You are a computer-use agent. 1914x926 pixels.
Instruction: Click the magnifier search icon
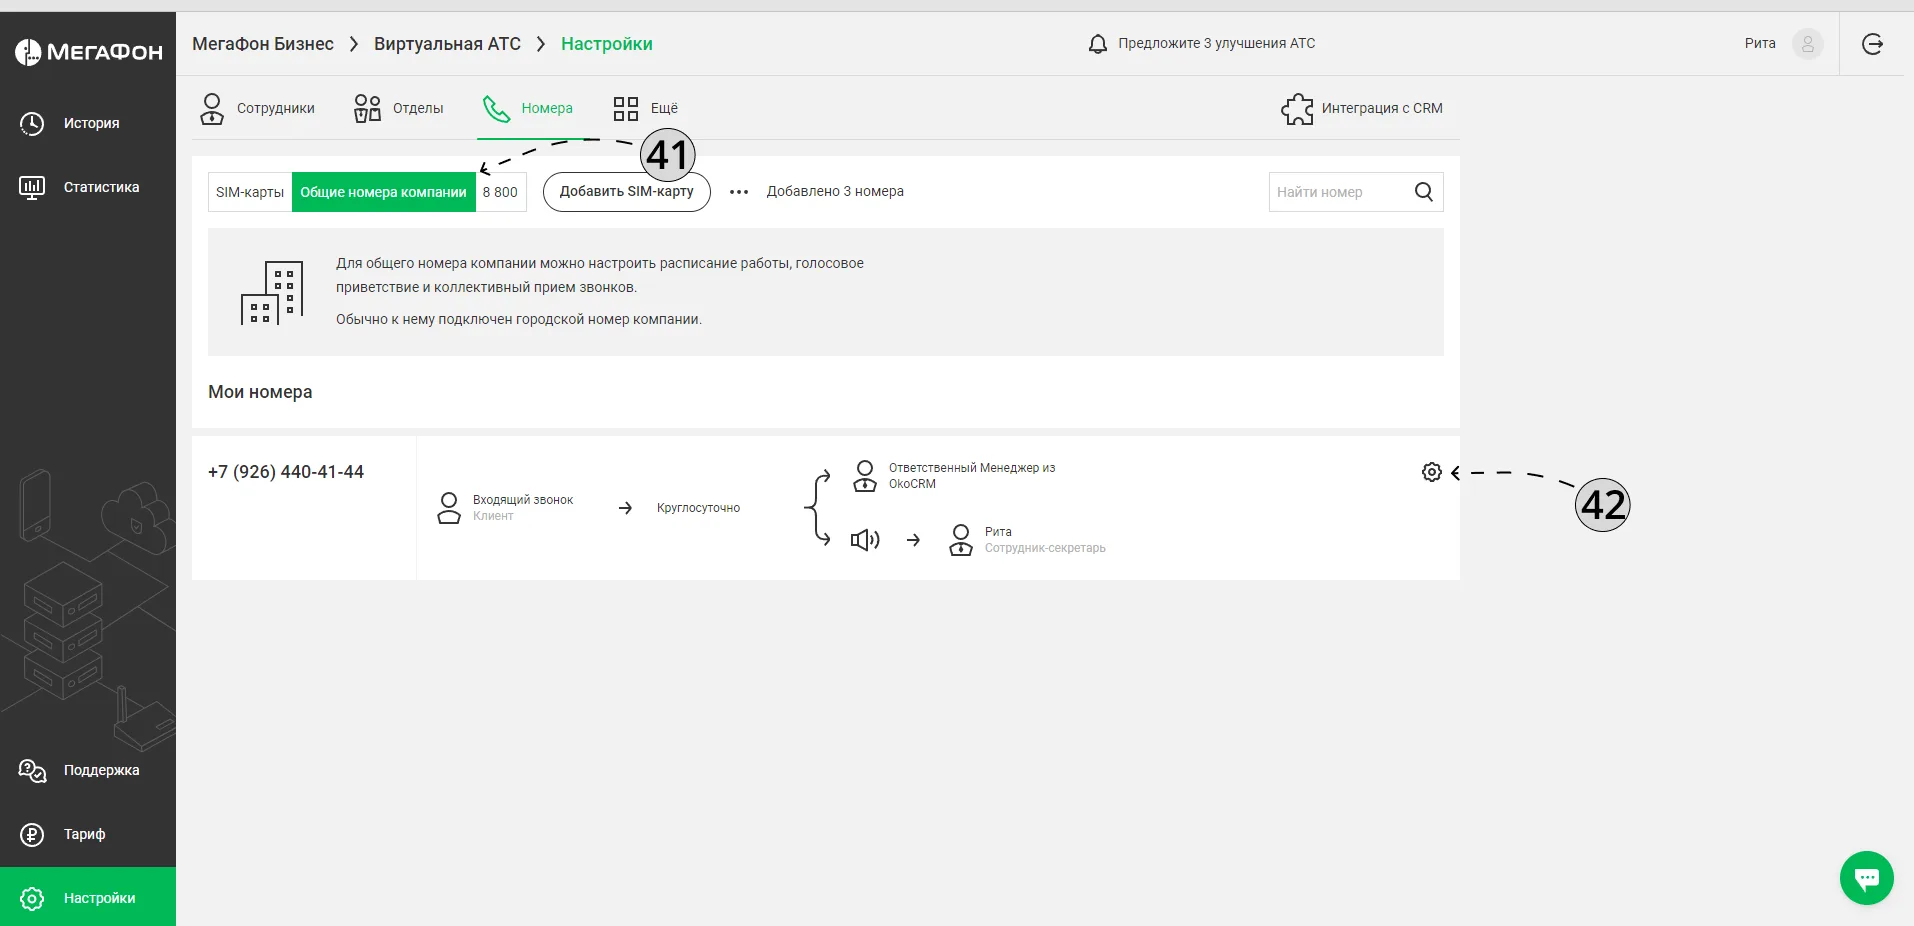click(1424, 192)
